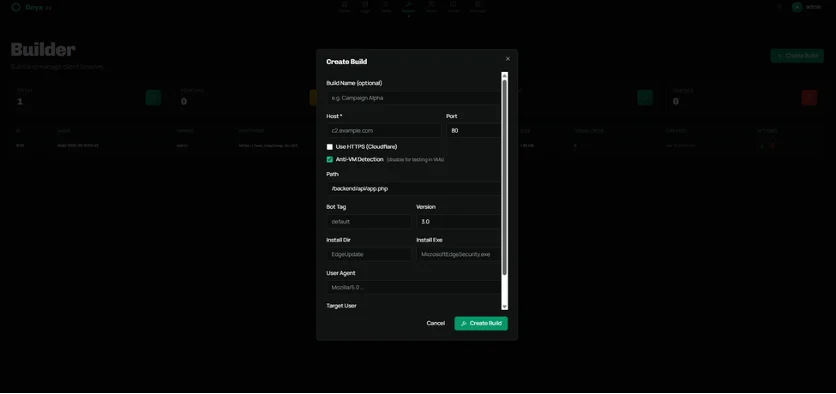Click the dialog scrollbar up arrow
The image size is (836, 394).
(x=504, y=76)
